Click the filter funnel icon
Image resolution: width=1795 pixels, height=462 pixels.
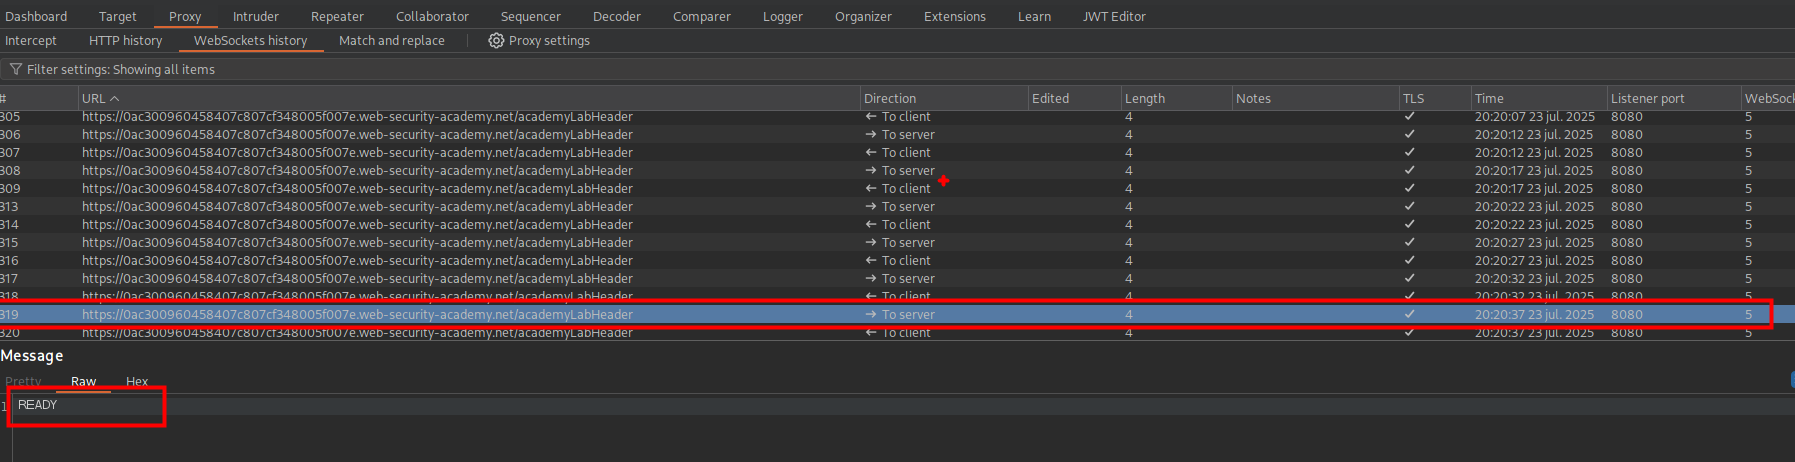coord(16,70)
